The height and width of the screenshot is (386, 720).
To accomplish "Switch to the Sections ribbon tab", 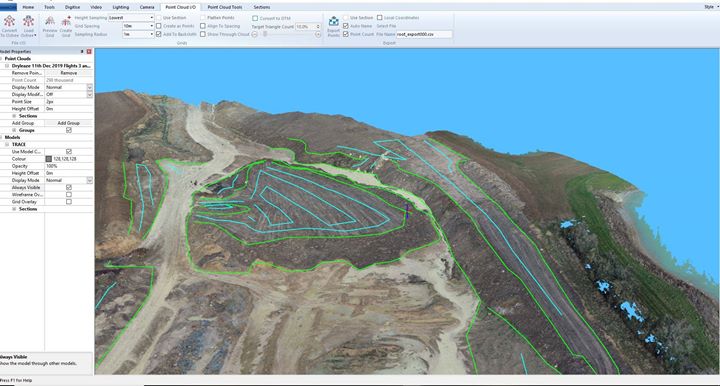I will pos(262,7).
